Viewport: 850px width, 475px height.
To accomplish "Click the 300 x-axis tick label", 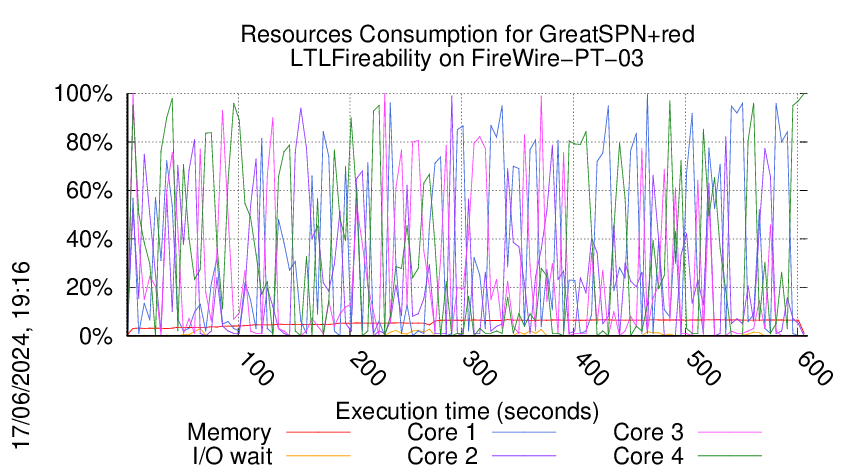I will 479,370.
